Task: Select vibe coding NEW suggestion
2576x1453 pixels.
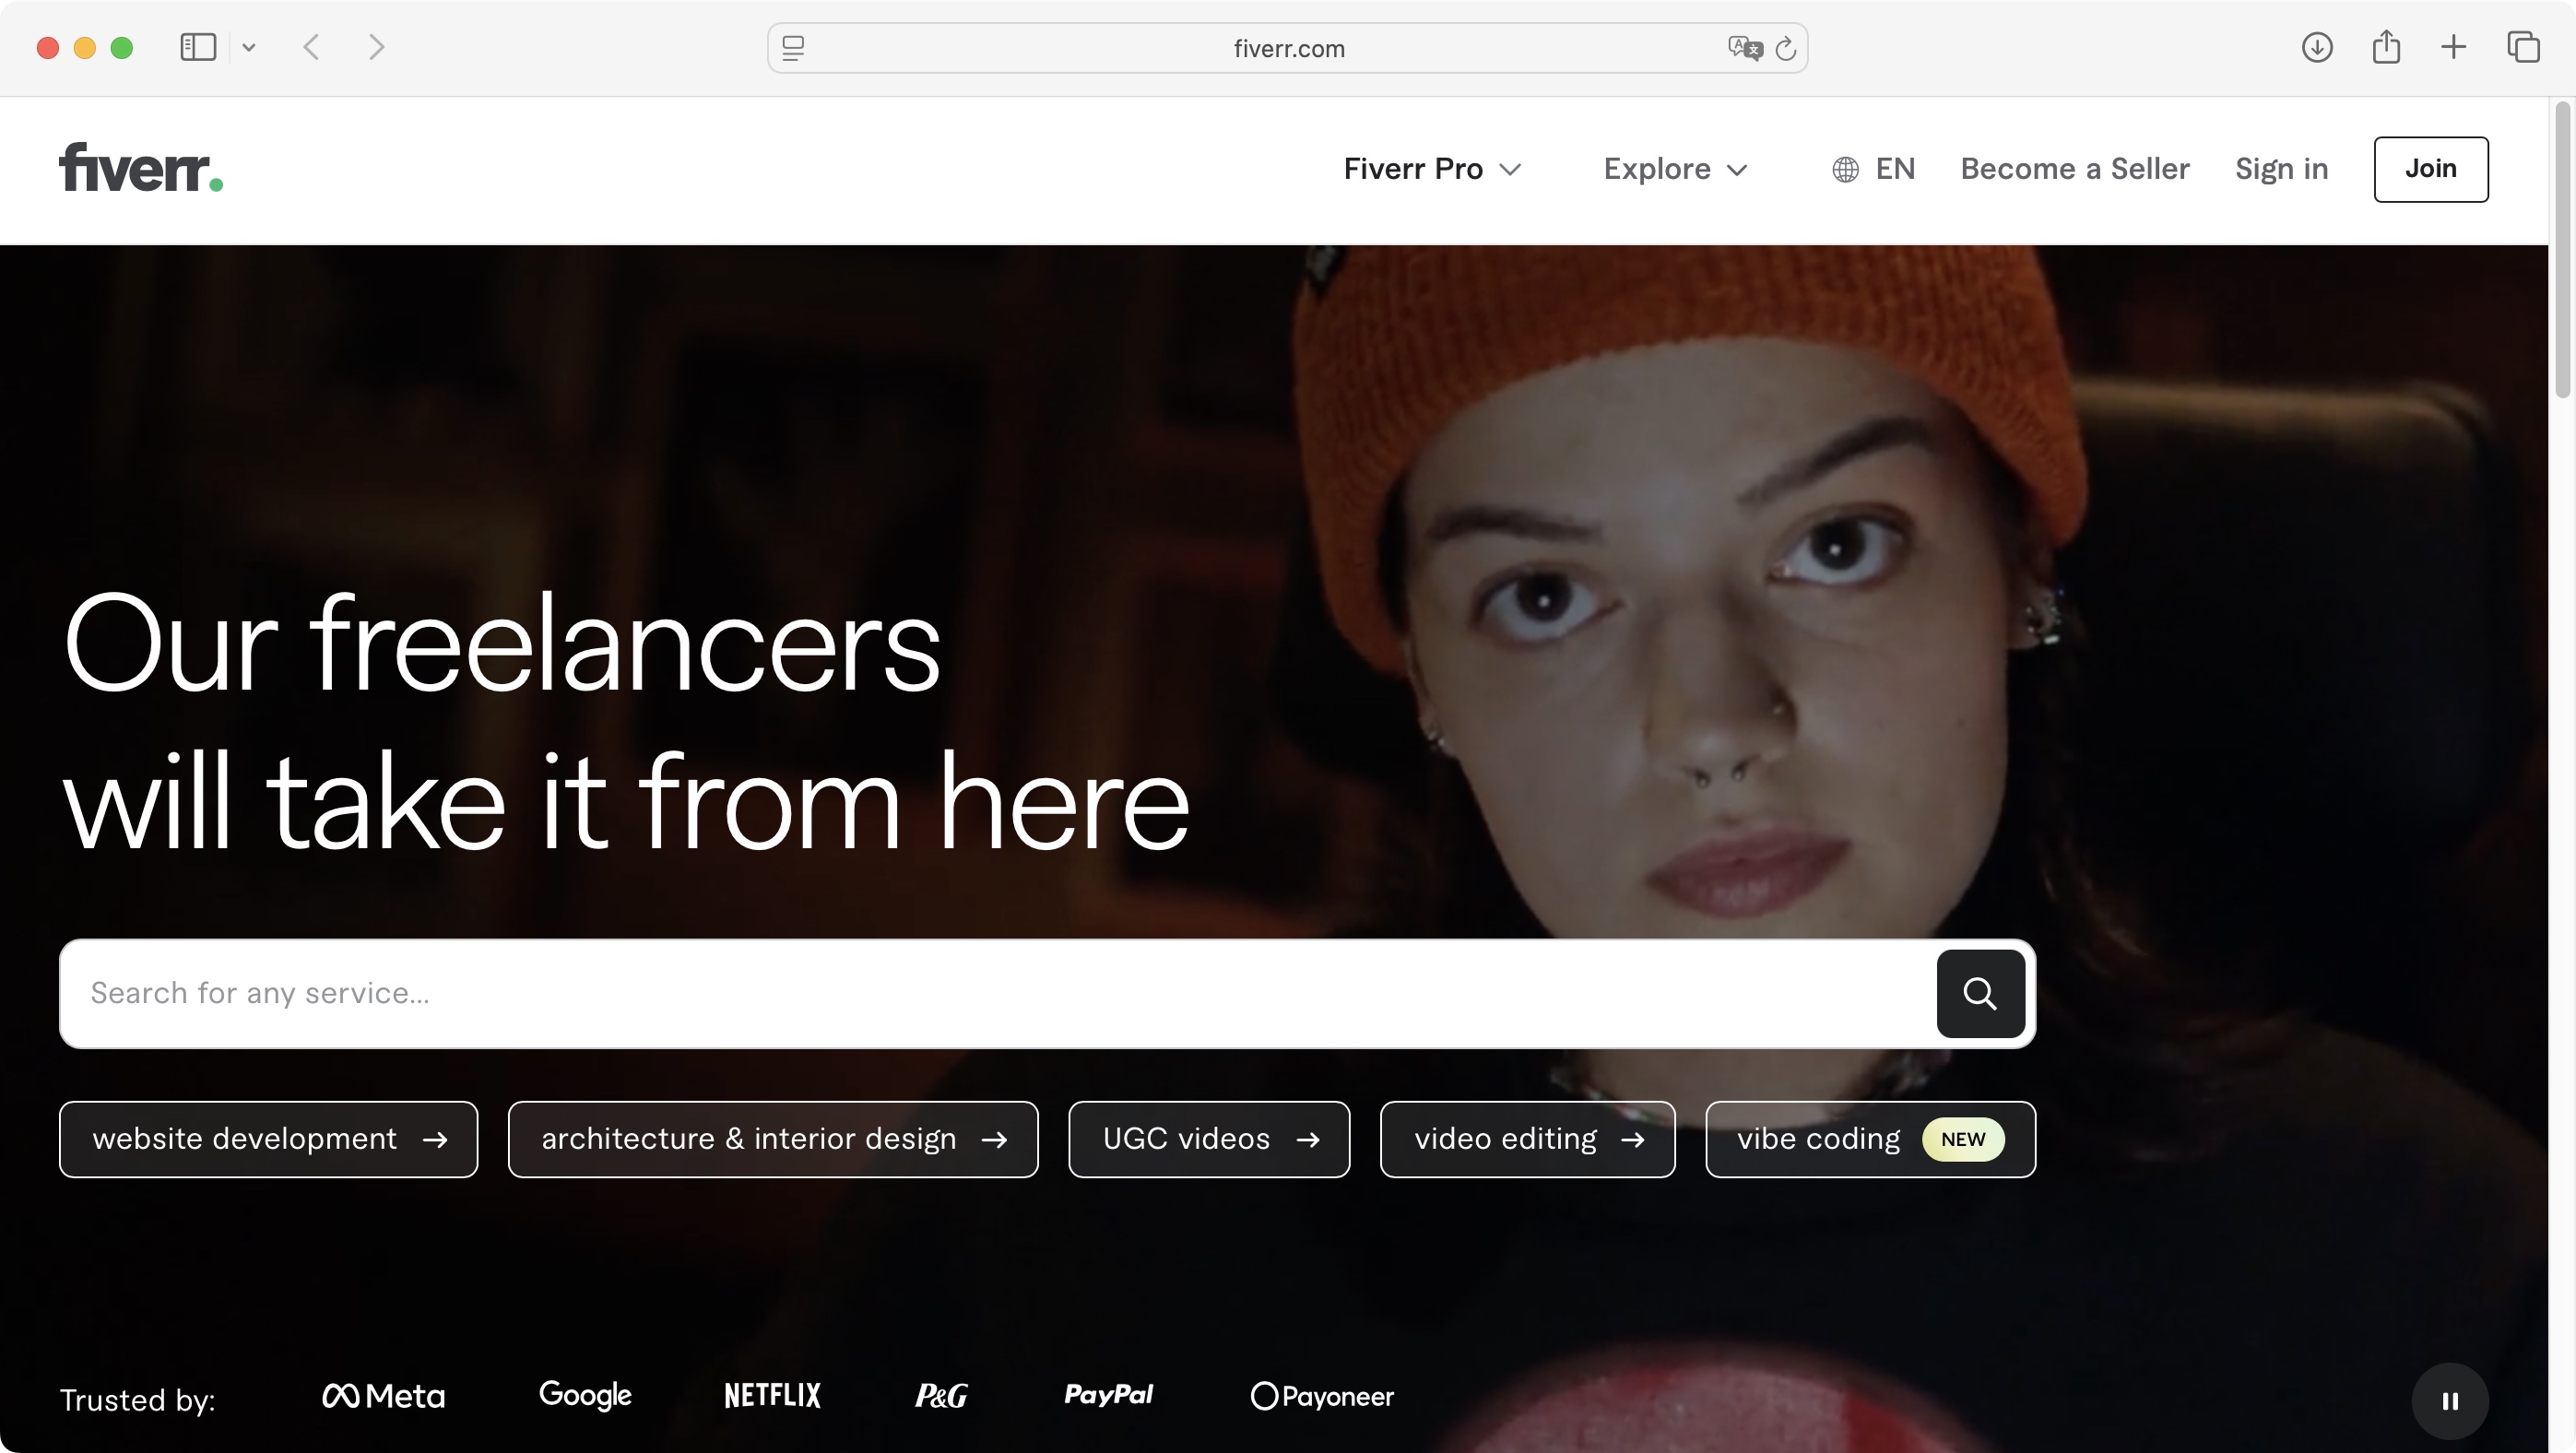Action: click(1870, 1139)
